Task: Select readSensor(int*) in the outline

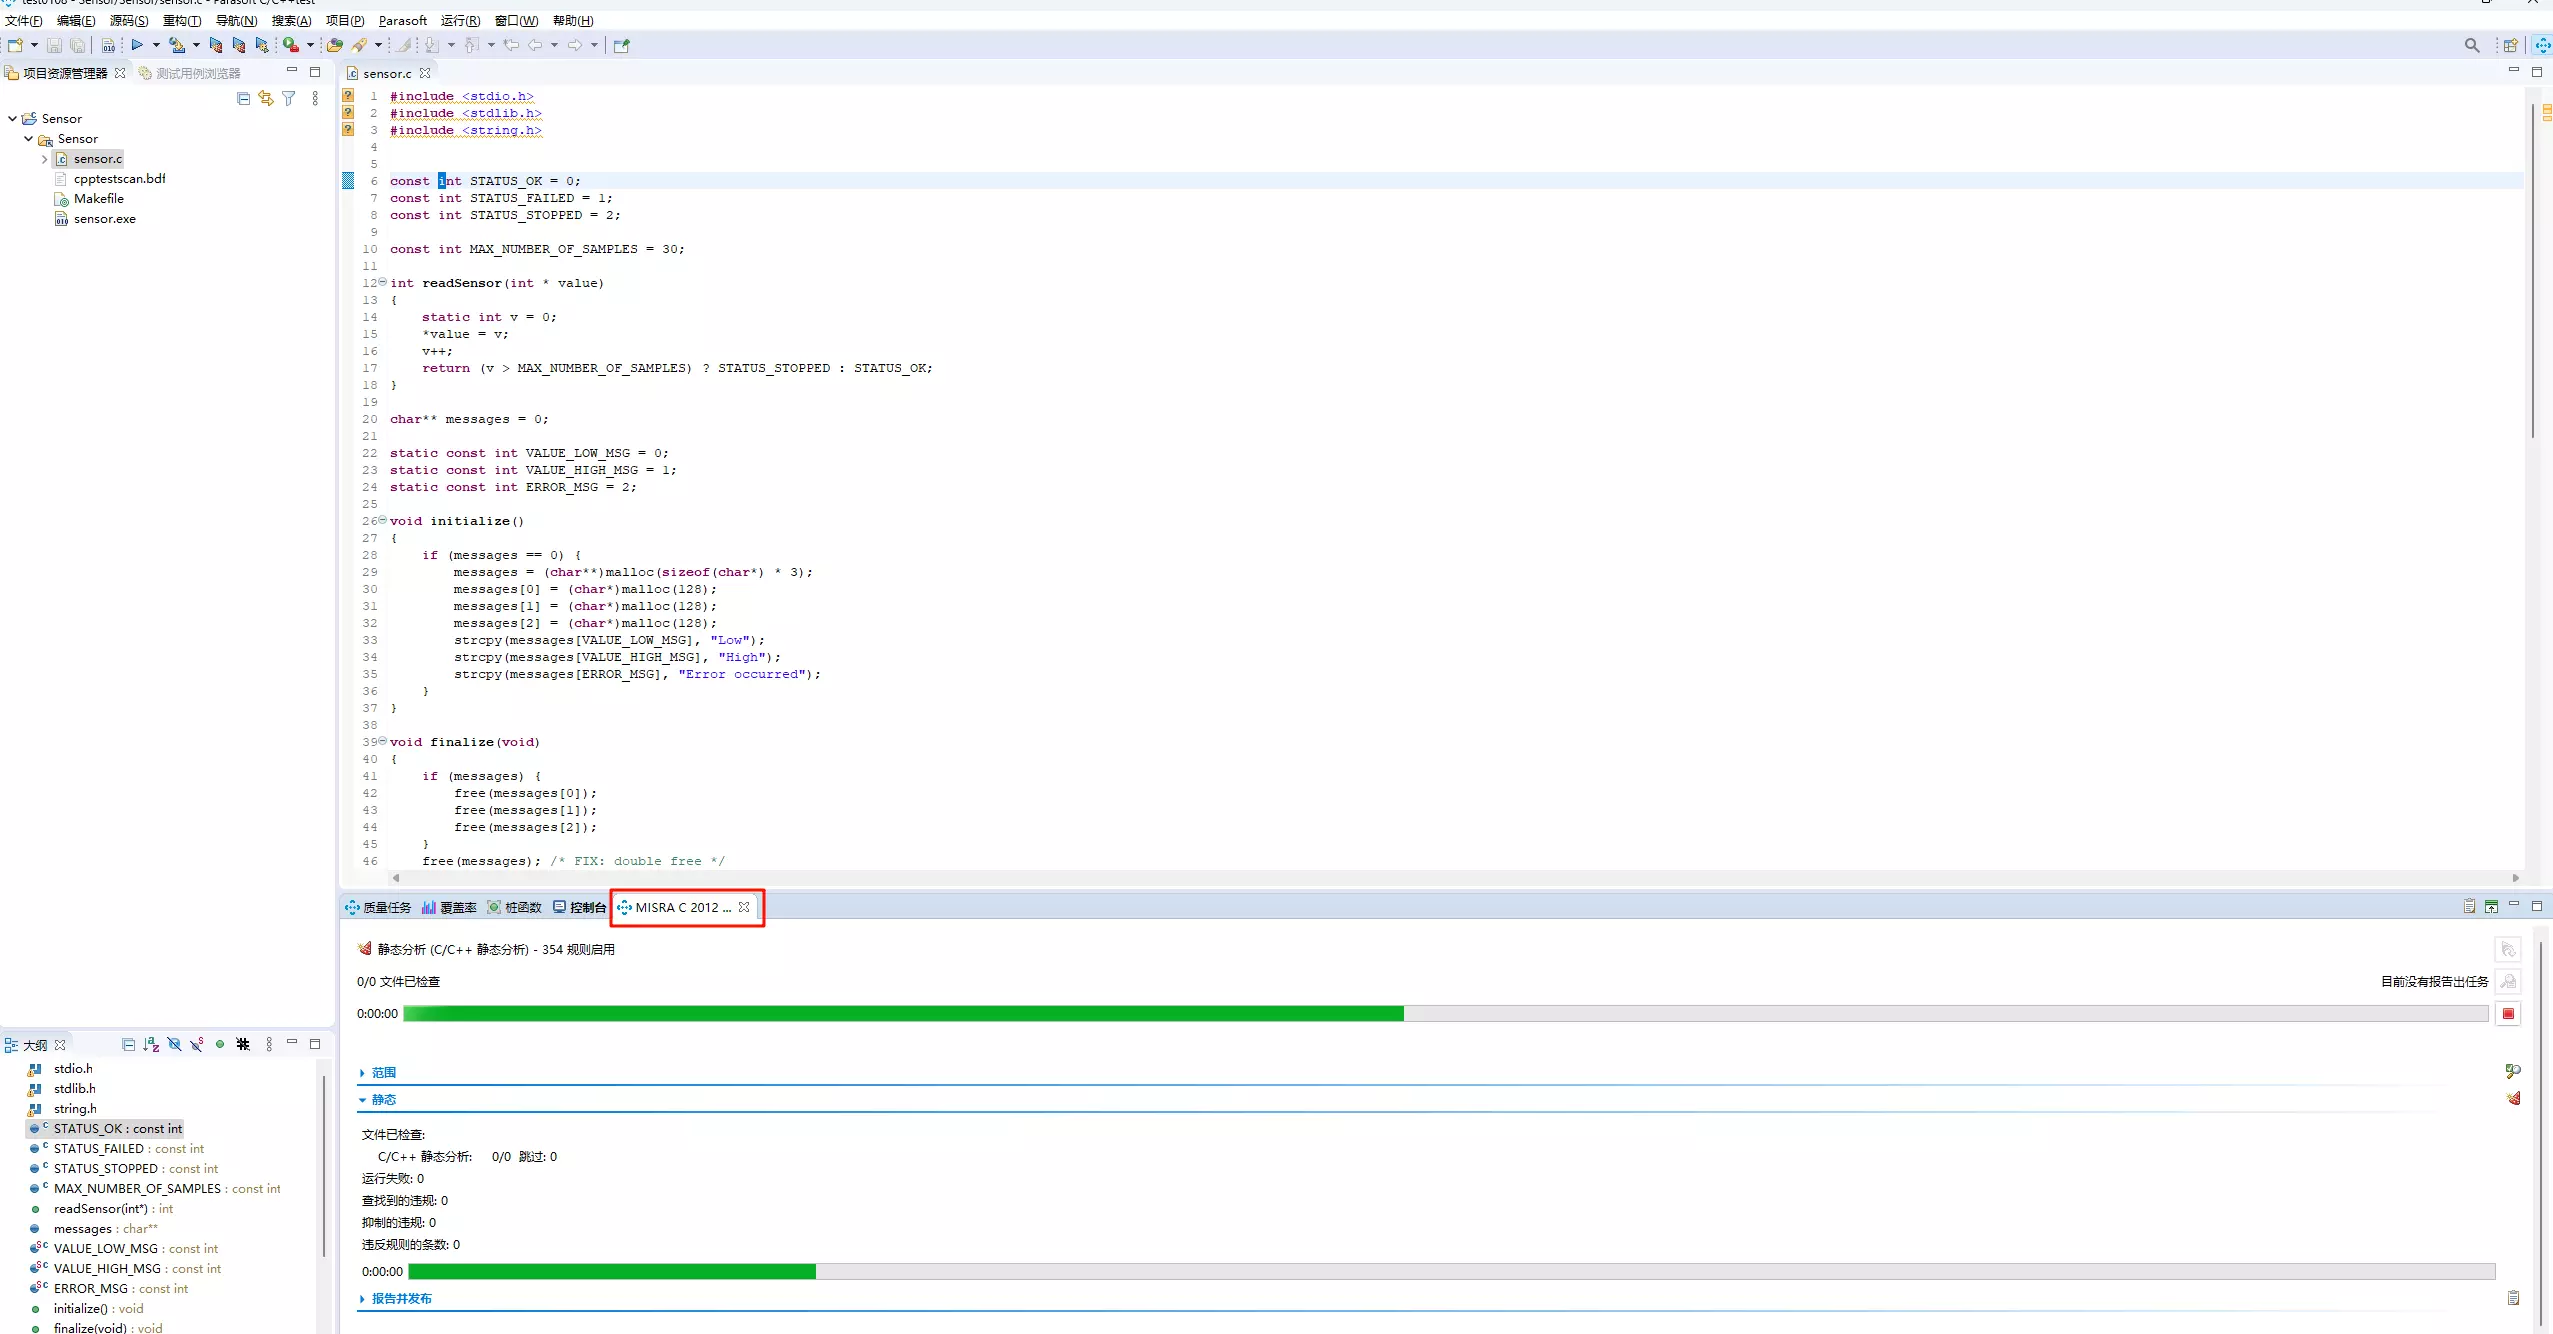Action: pos(100,1208)
